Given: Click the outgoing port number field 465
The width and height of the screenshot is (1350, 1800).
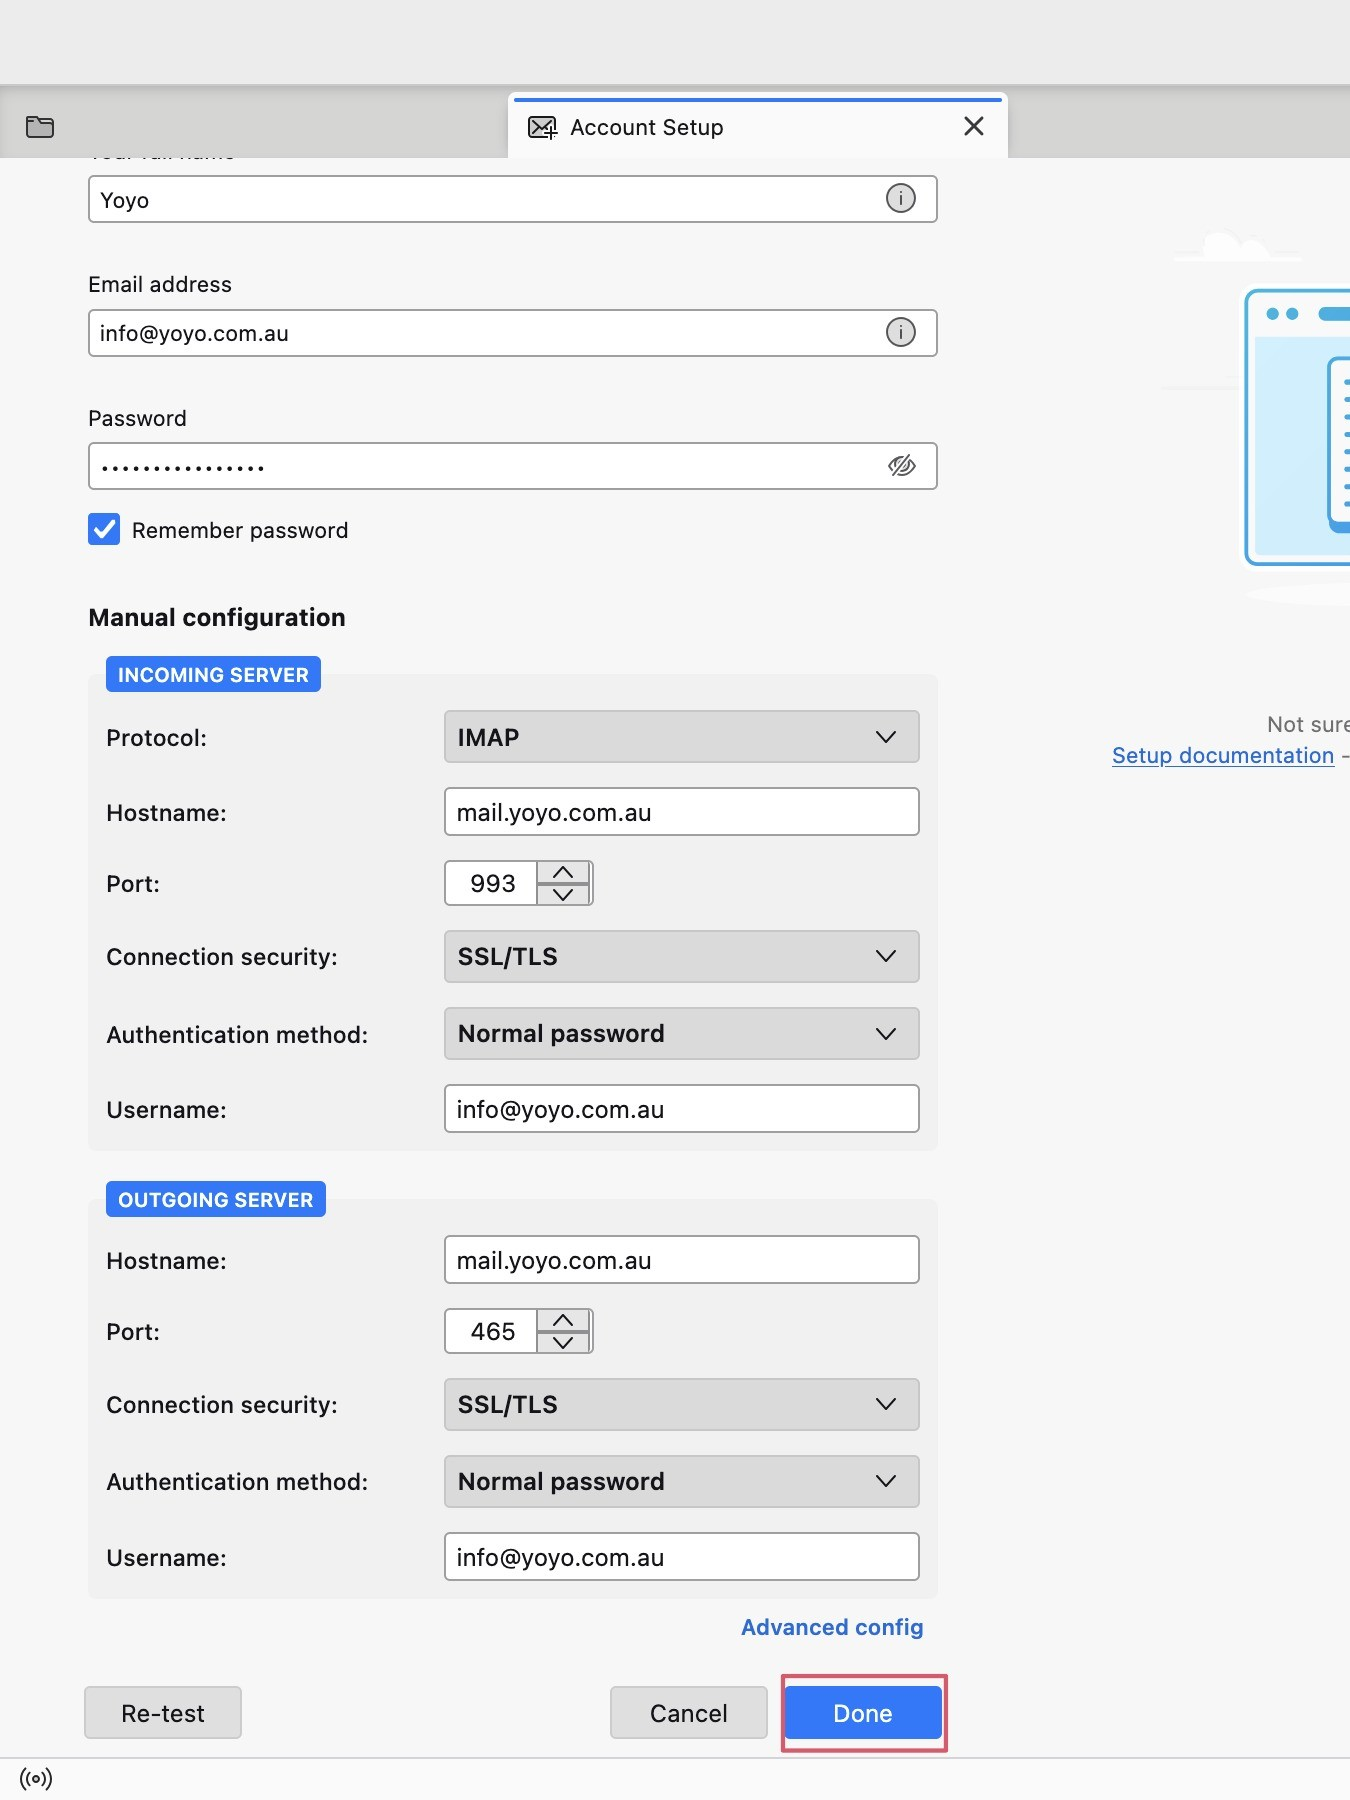Looking at the screenshot, I should (492, 1331).
